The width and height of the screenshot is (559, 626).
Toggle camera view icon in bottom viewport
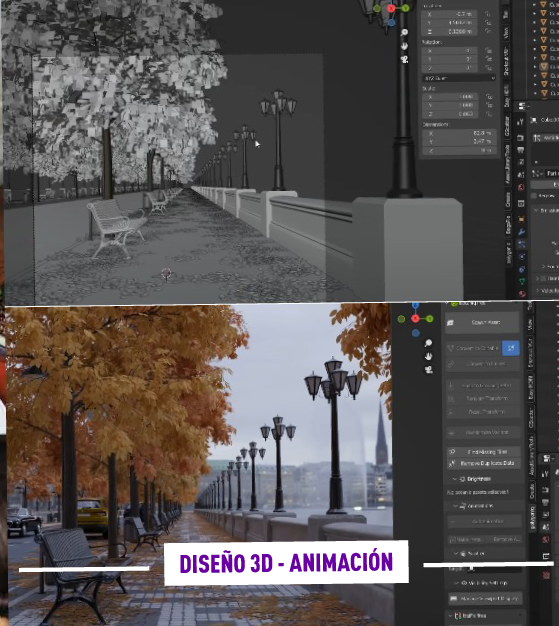[x=428, y=370]
